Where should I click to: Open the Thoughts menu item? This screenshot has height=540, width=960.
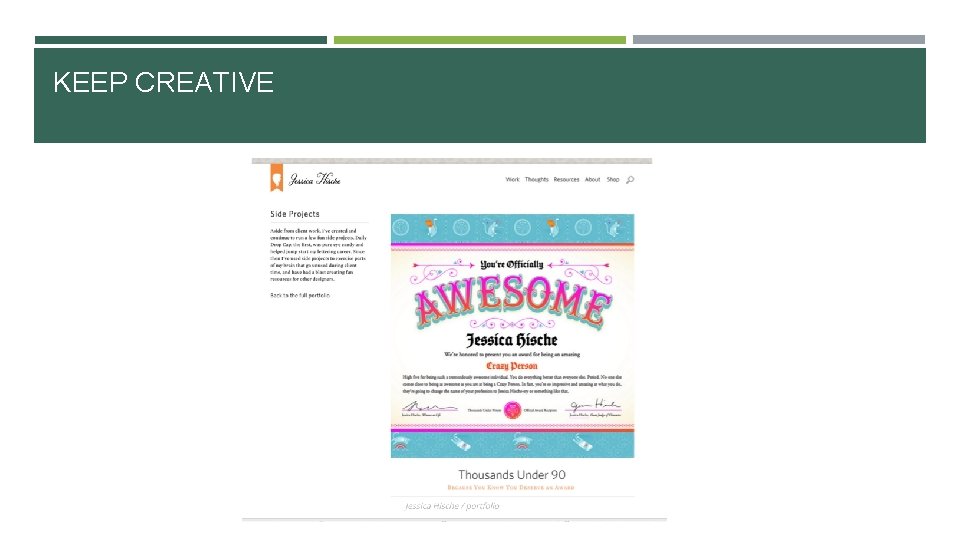536,180
